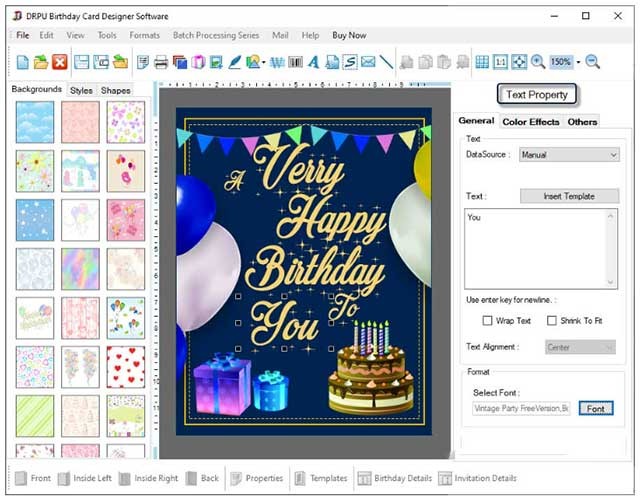This screenshot has width=640, height=503.
Task: Select the General tab
Action: tap(476, 120)
